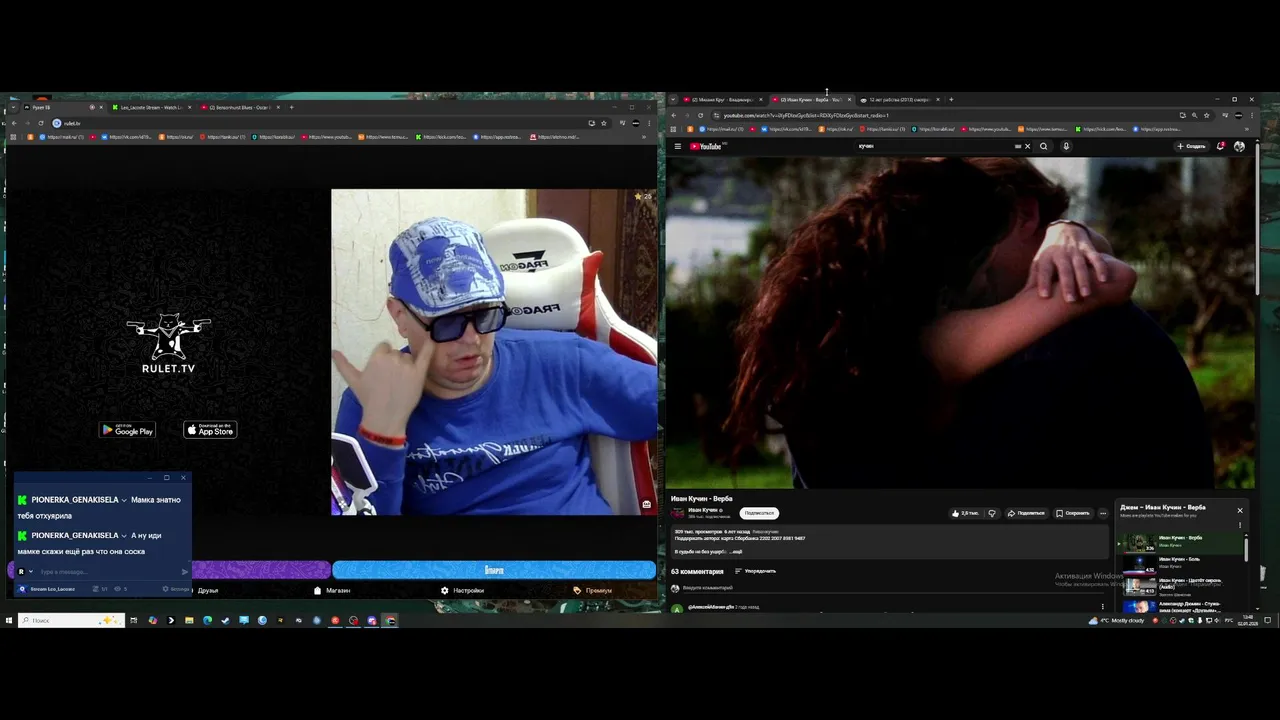
Task: Click the chat message input field
Action: click(x=108, y=572)
